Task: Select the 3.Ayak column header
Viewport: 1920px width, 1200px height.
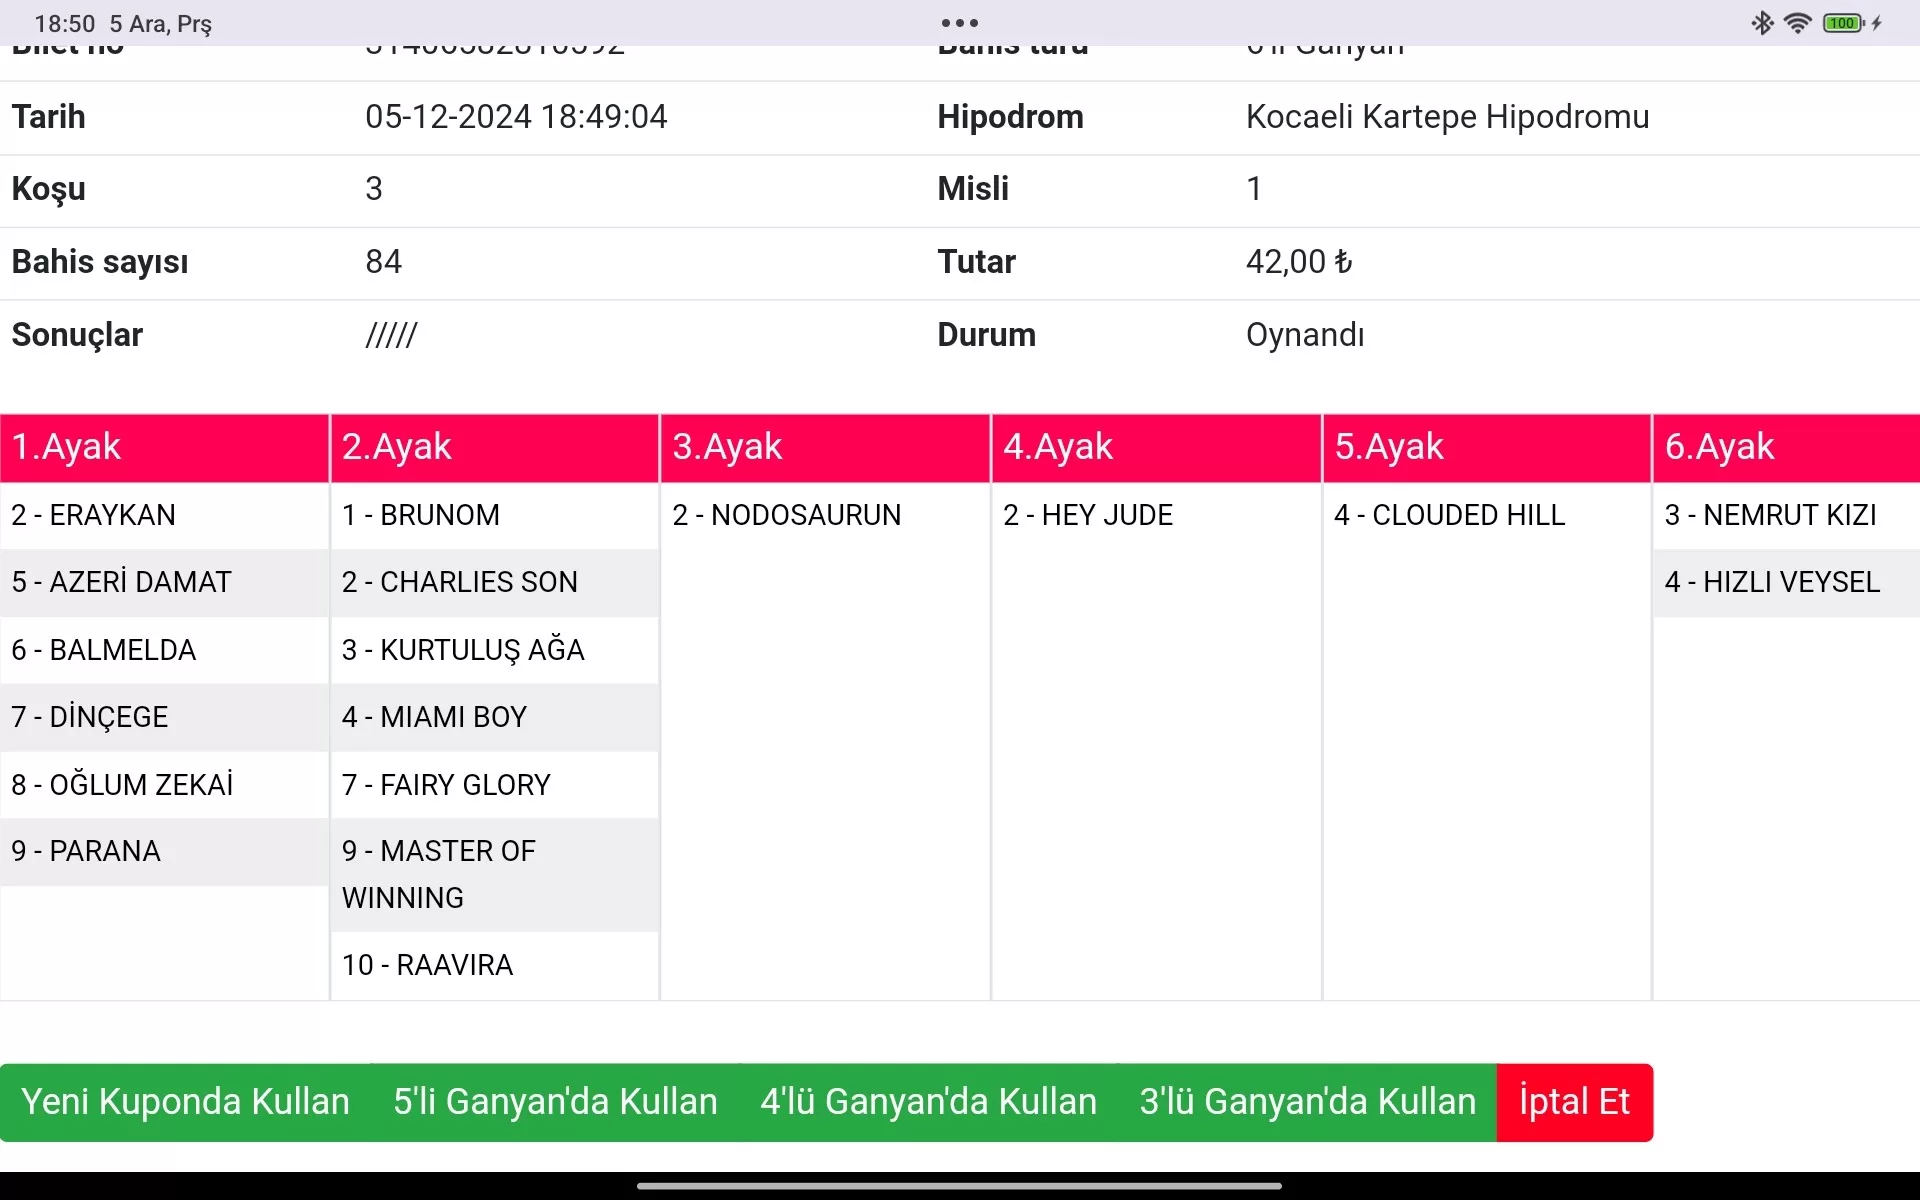Action: pyautogui.click(x=825, y=447)
